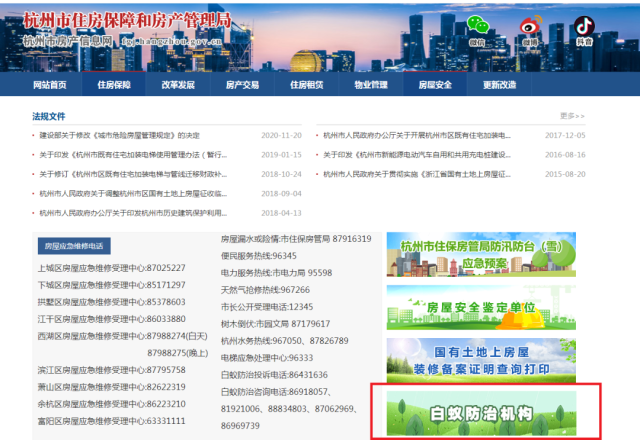Open 关于印发《杭州市既有住宅加装电梯使用管理办法 article
Image resolution: width=640 pixels, height=440 pixels.
tap(133, 155)
